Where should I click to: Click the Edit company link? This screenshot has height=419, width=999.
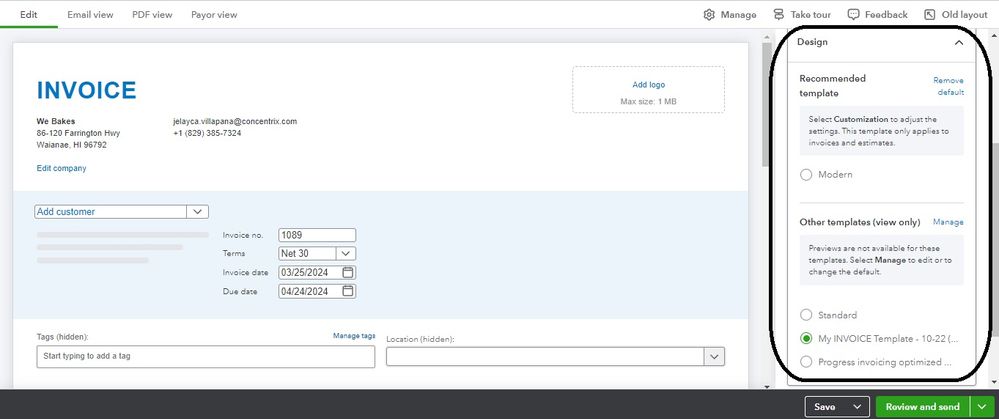click(61, 168)
